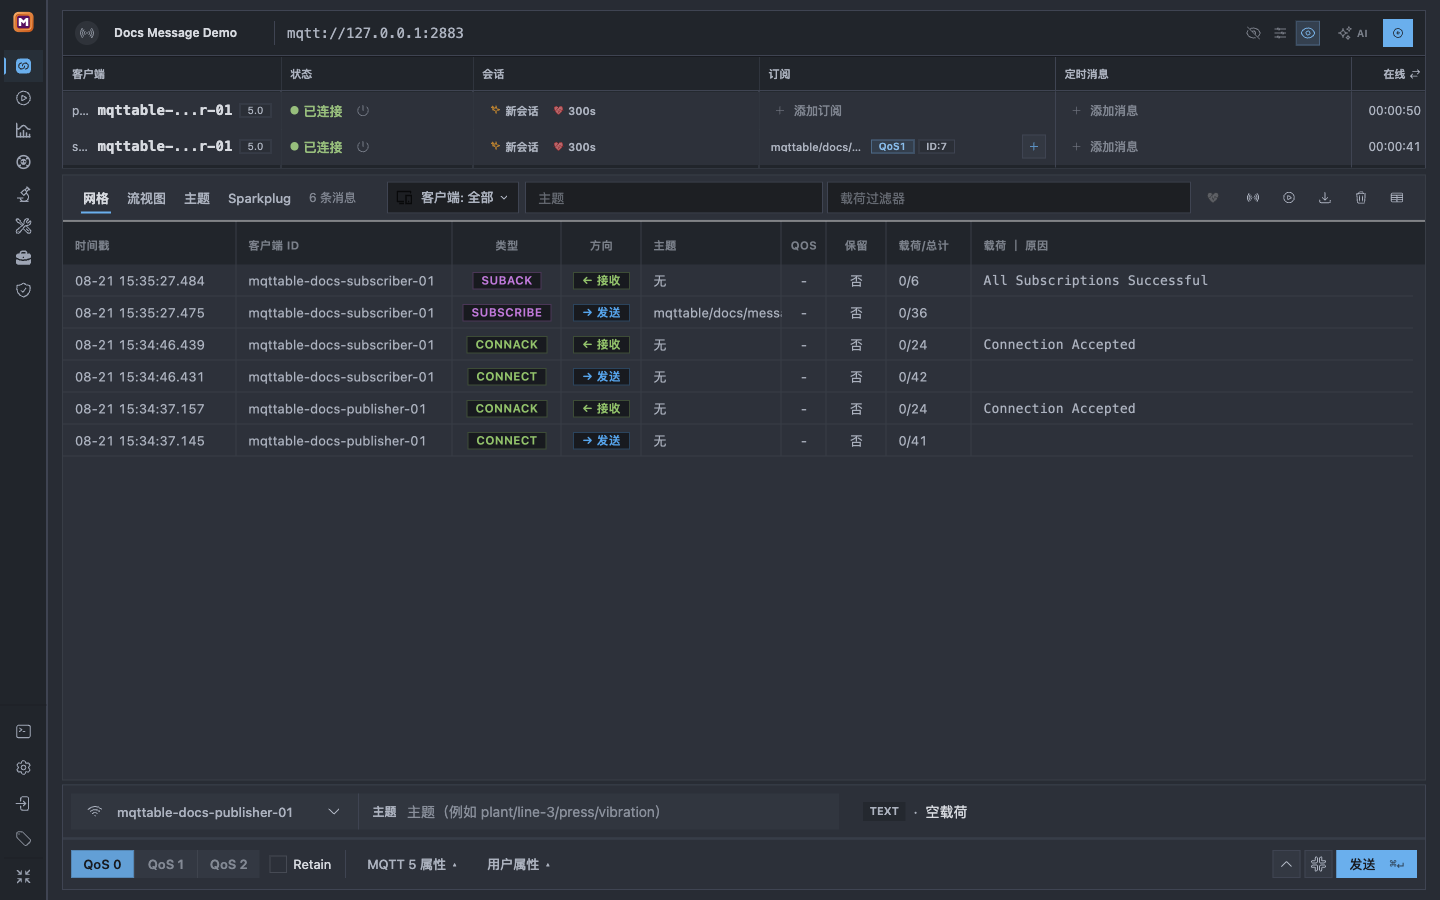Click the replay circle icon in message toolbar
The image size is (1440, 900).
tap(1289, 198)
